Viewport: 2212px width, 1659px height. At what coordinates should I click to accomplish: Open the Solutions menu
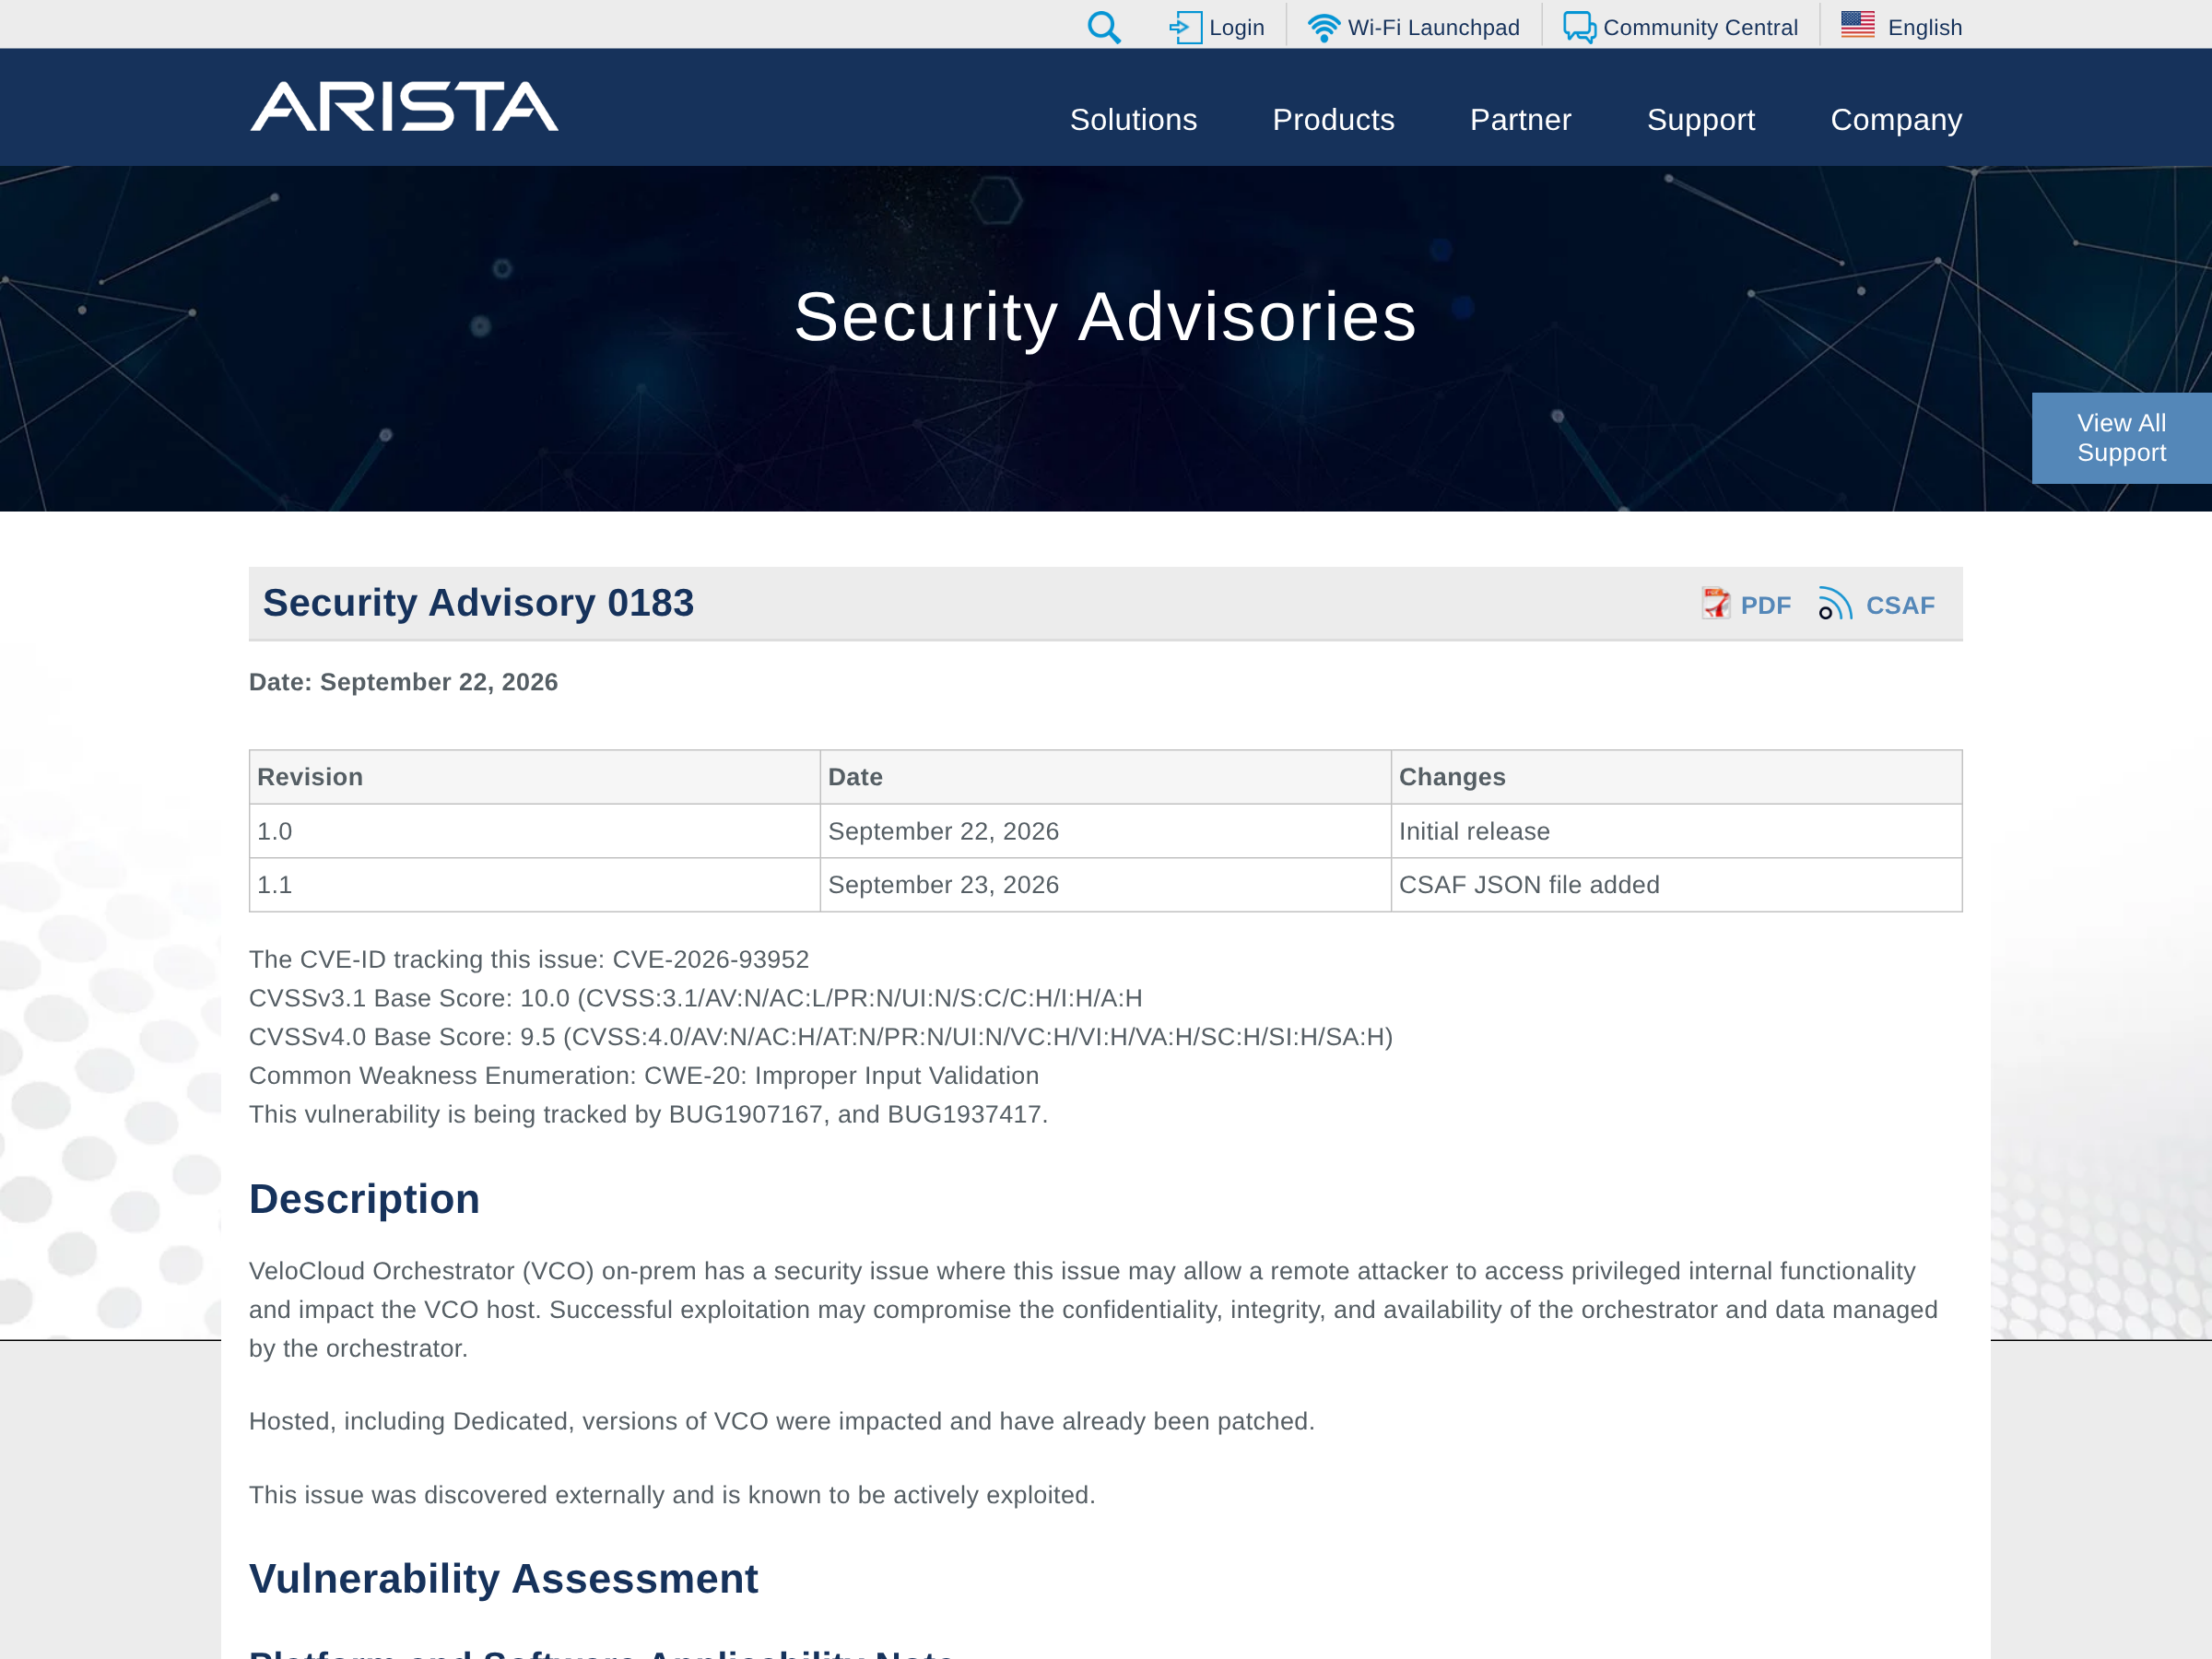(1133, 120)
